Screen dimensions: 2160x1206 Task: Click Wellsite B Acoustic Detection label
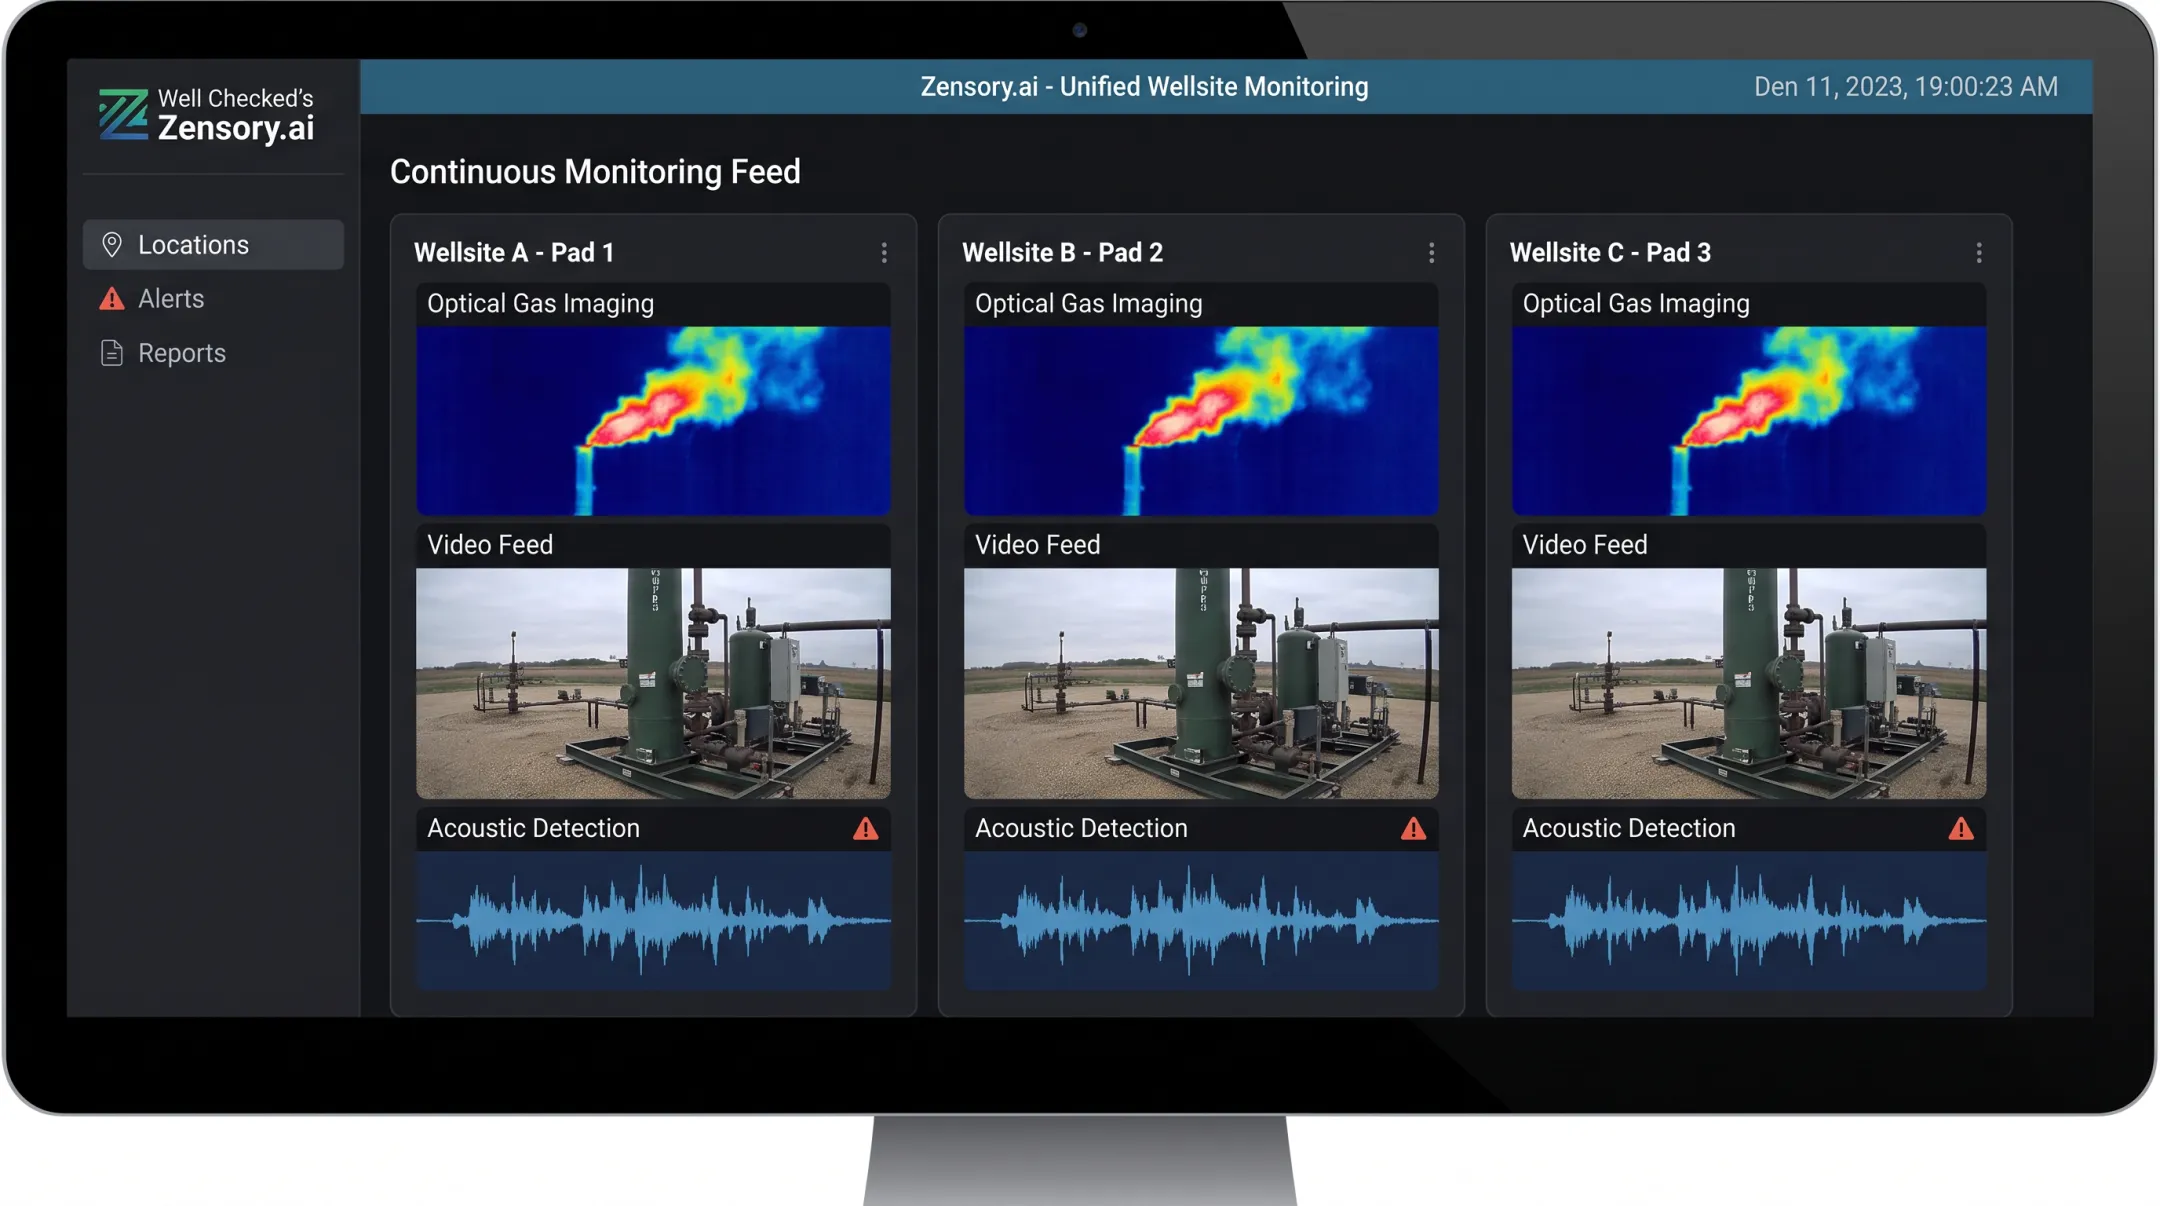coord(1081,829)
